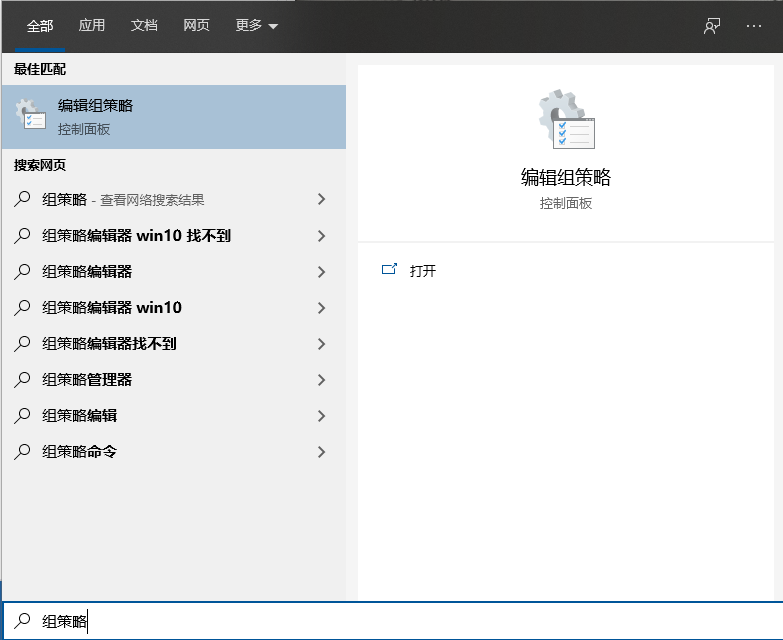Expand the 更多 dropdown filter
Image resolution: width=783 pixels, height=640 pixels.
257,26
